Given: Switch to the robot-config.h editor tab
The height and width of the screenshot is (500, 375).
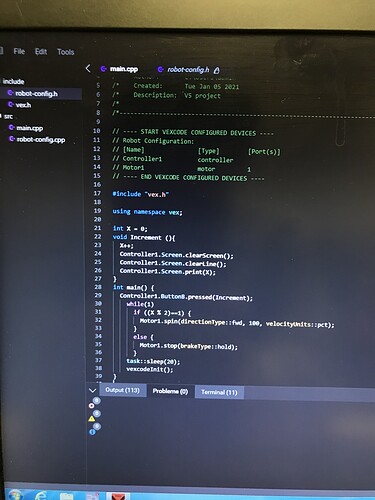Looking at the screenshot, I should coord(184,69).
